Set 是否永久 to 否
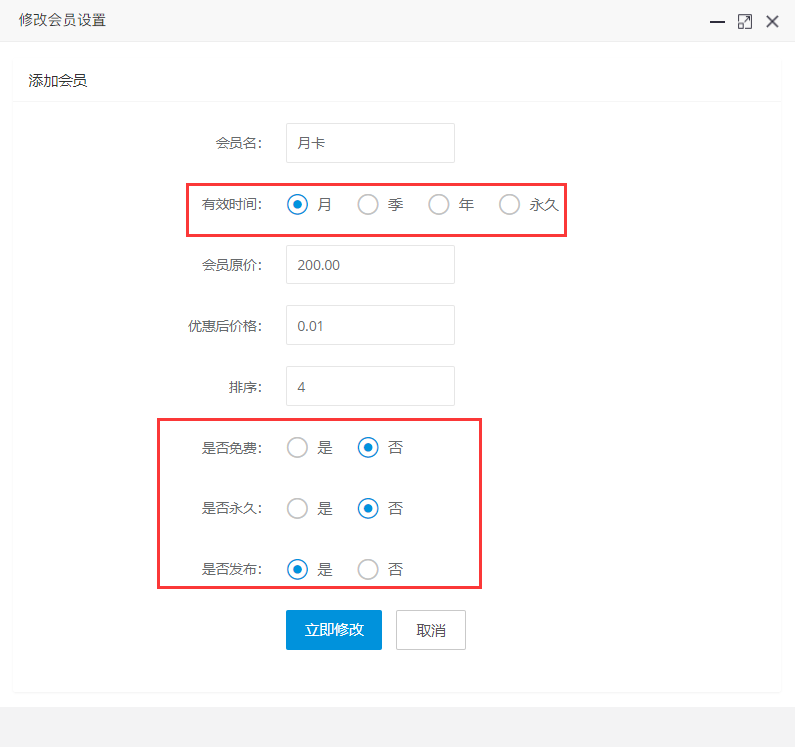The image size is (795, 747). point(368,508)
